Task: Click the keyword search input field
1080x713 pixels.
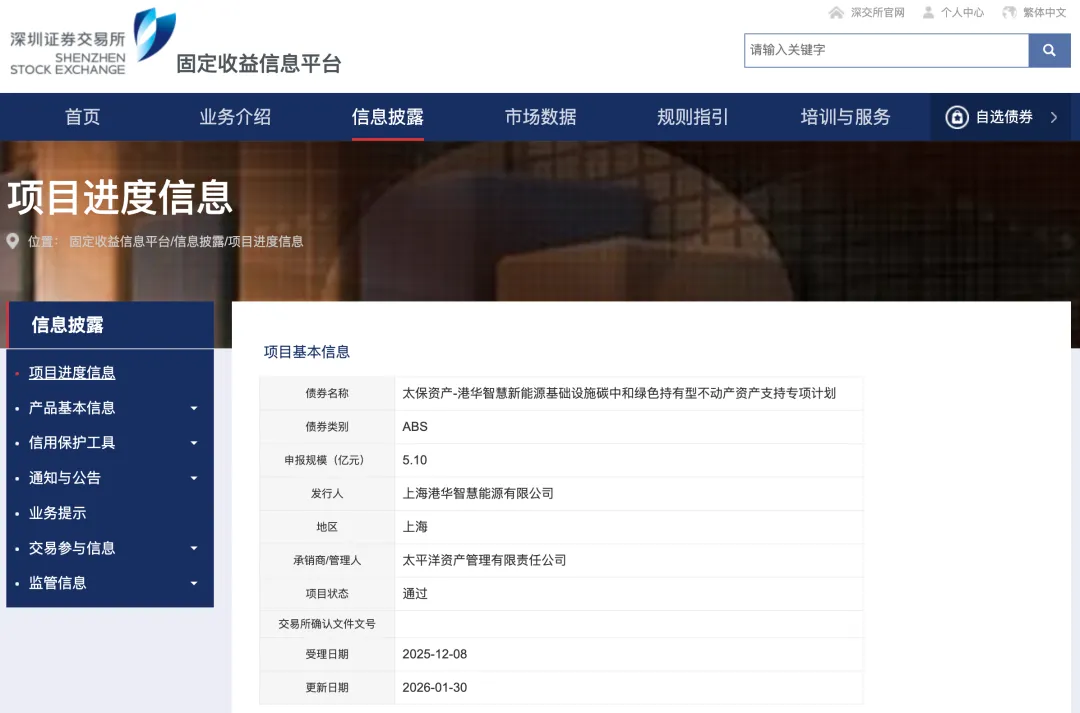Action: 886,50
